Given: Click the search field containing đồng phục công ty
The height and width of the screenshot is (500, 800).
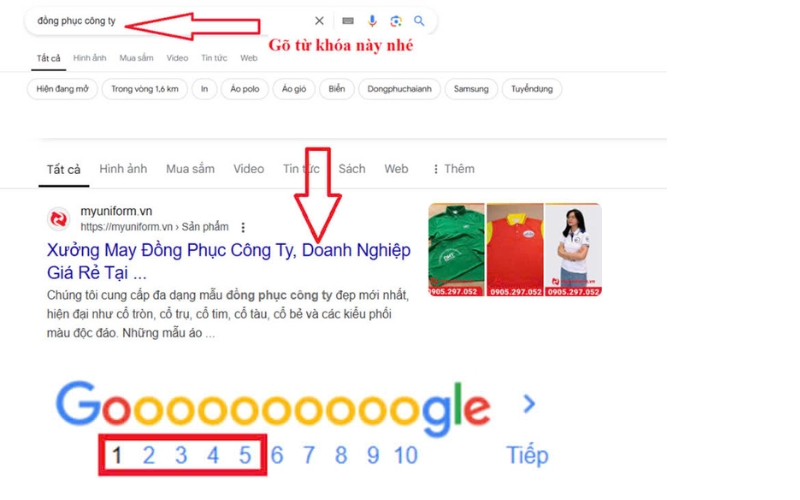Looking at the screenshot, I should [168, 21].
